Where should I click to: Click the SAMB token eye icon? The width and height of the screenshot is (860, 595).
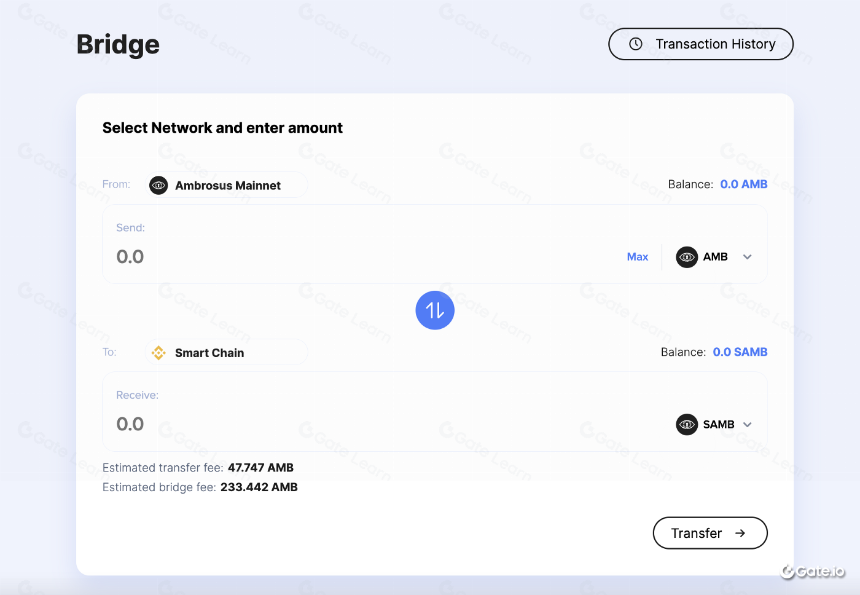[687, 424]
